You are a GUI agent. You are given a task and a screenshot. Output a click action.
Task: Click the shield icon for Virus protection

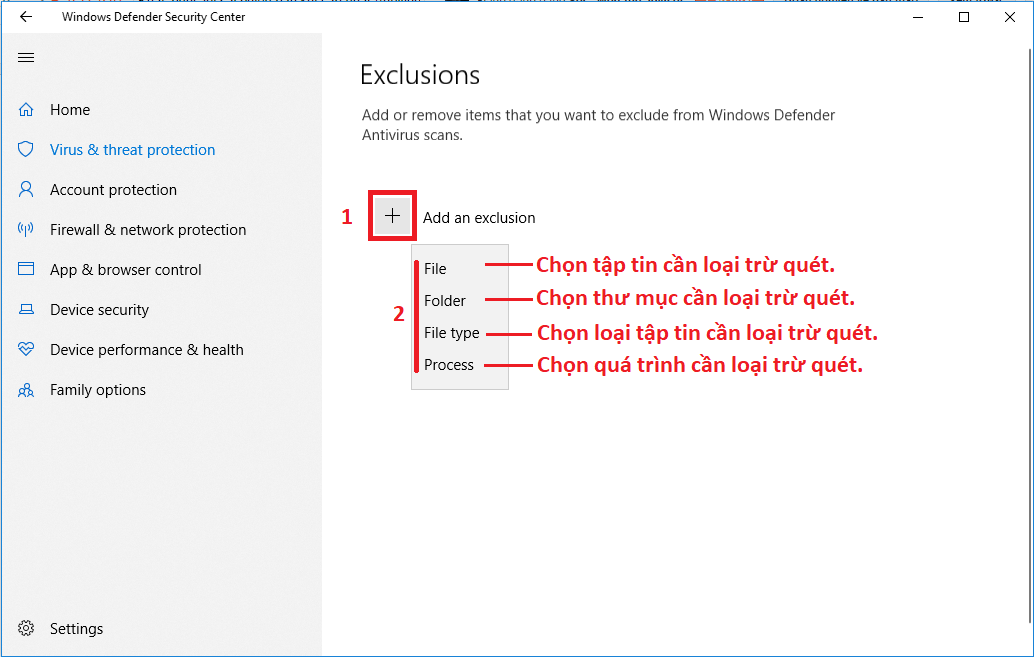[x=26, y=149]
